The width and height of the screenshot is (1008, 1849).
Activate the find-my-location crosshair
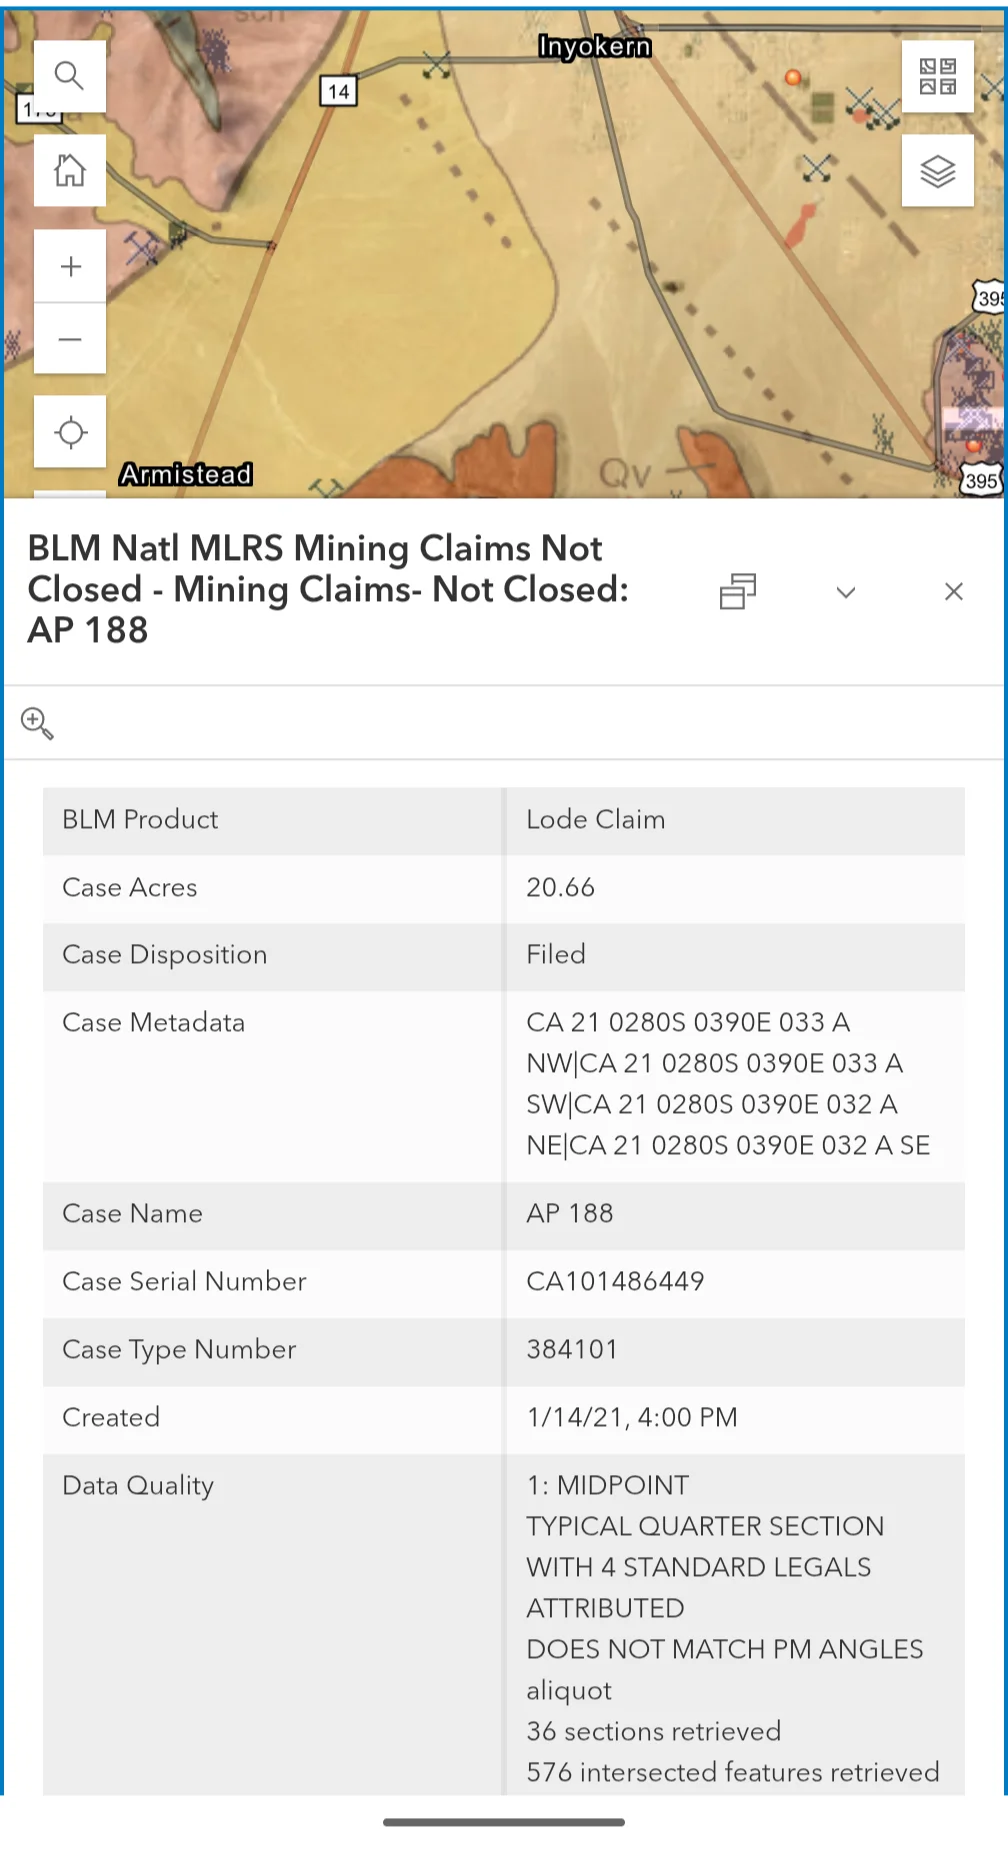[x=69, y=432]
